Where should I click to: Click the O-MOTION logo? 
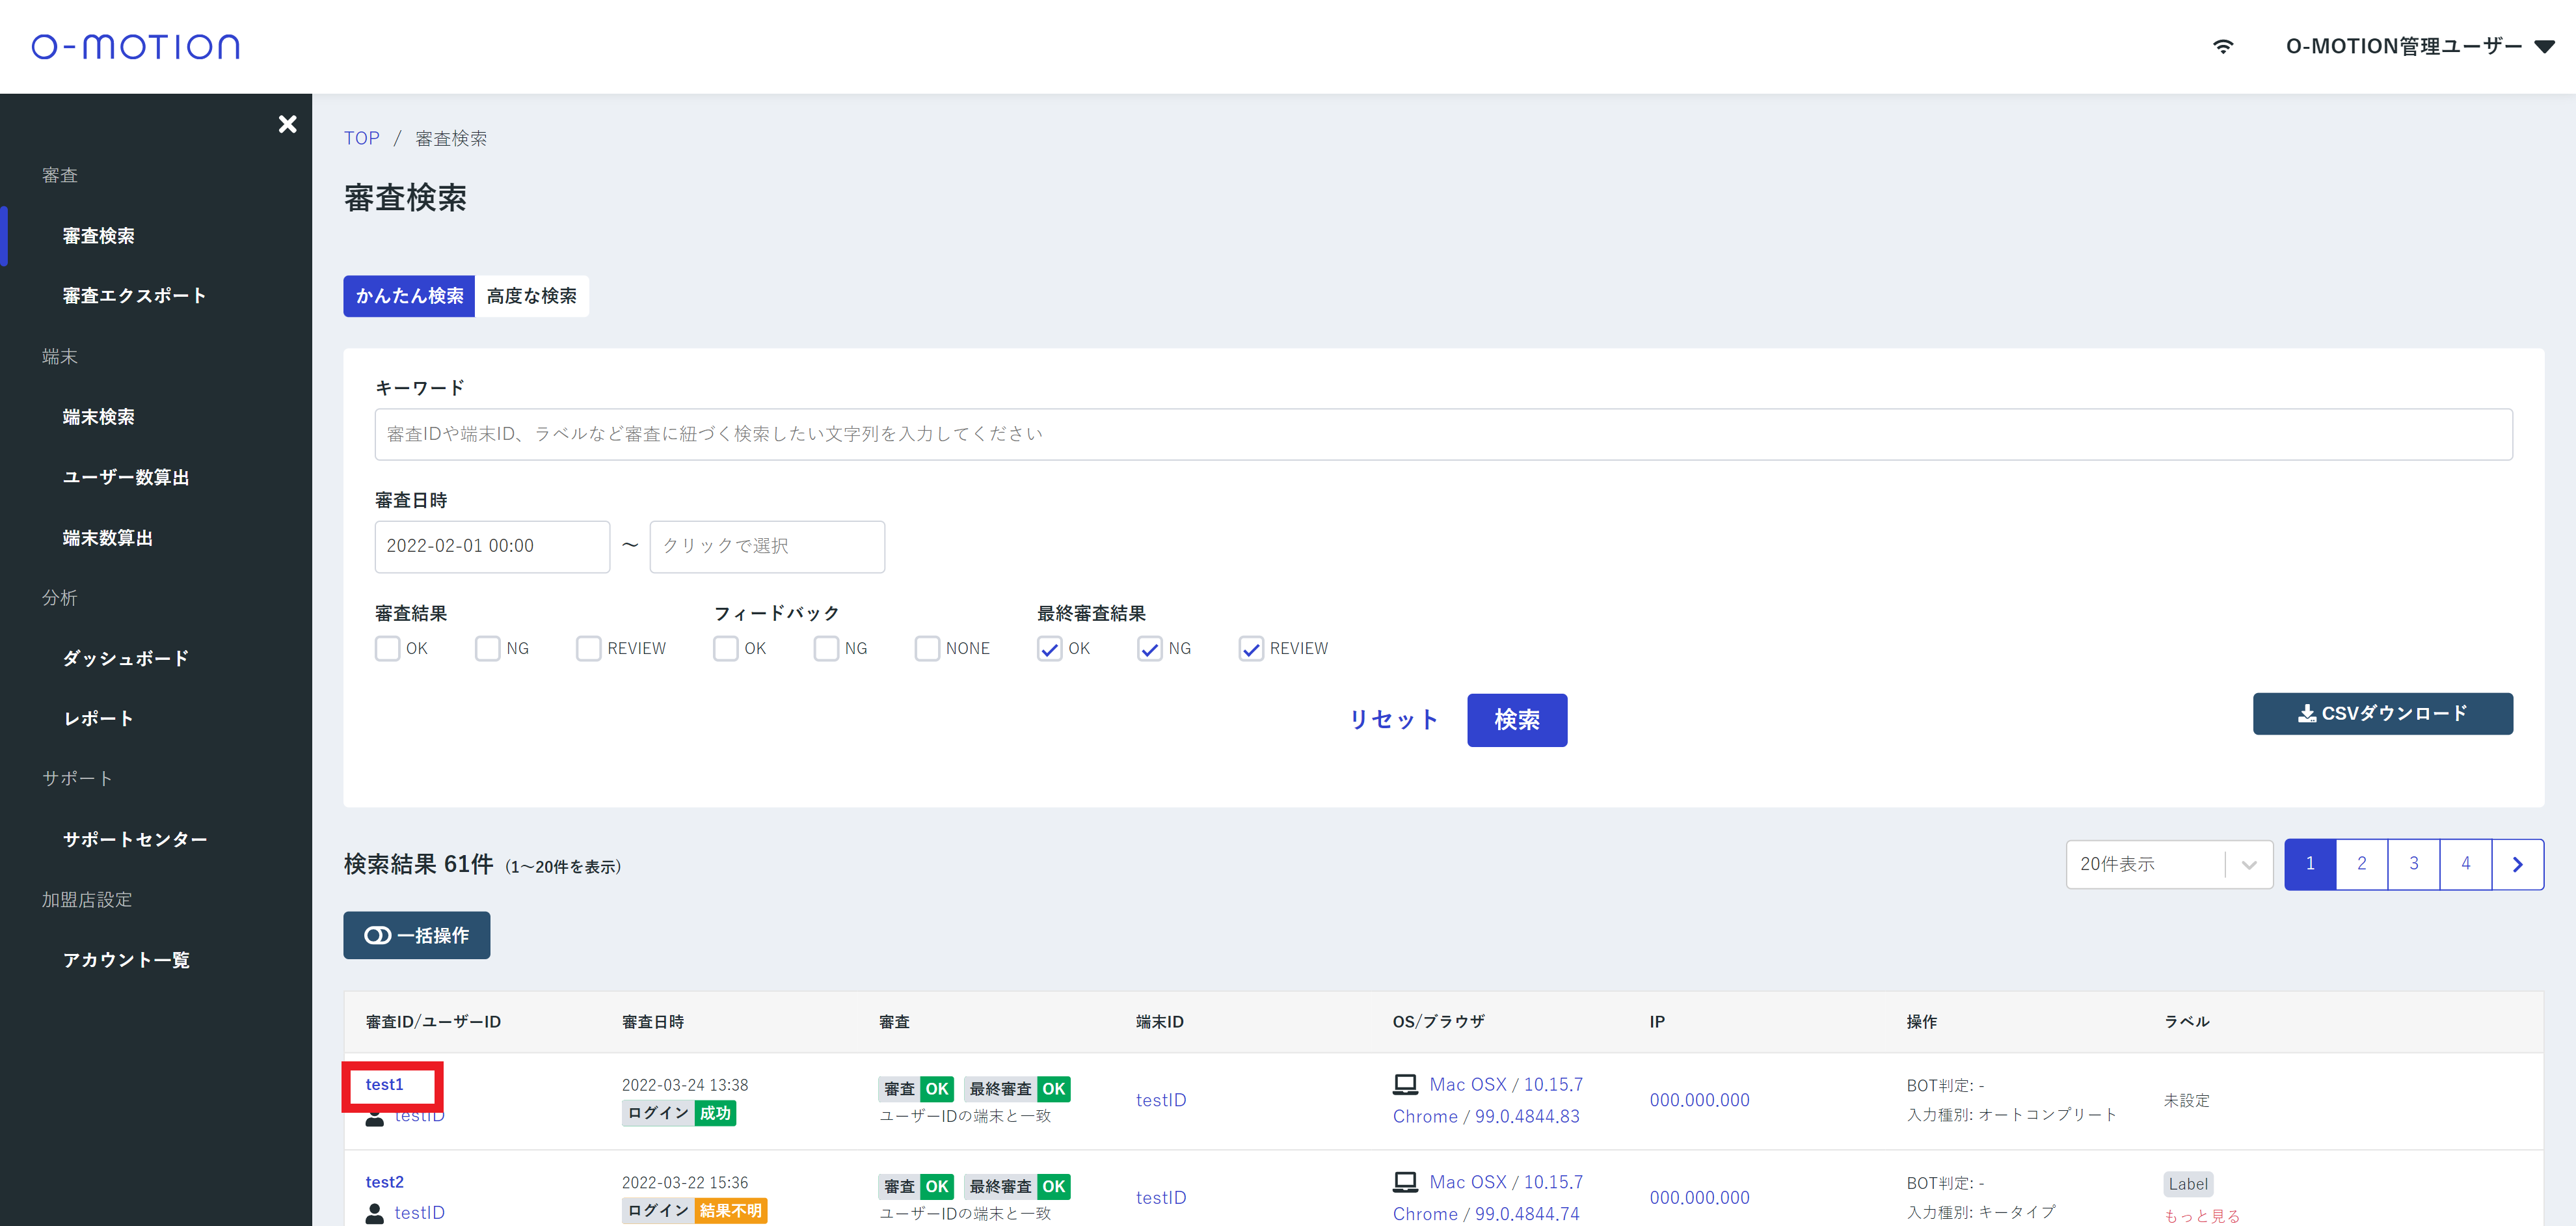136,47
